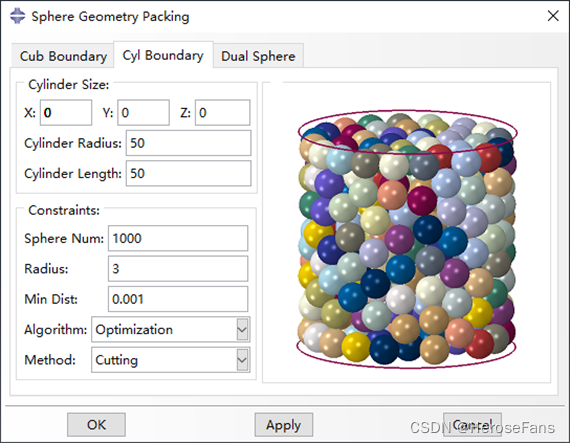Screen dimensions: 570x443
Task: Click the Min Dist input field
Action: [178, 299]
